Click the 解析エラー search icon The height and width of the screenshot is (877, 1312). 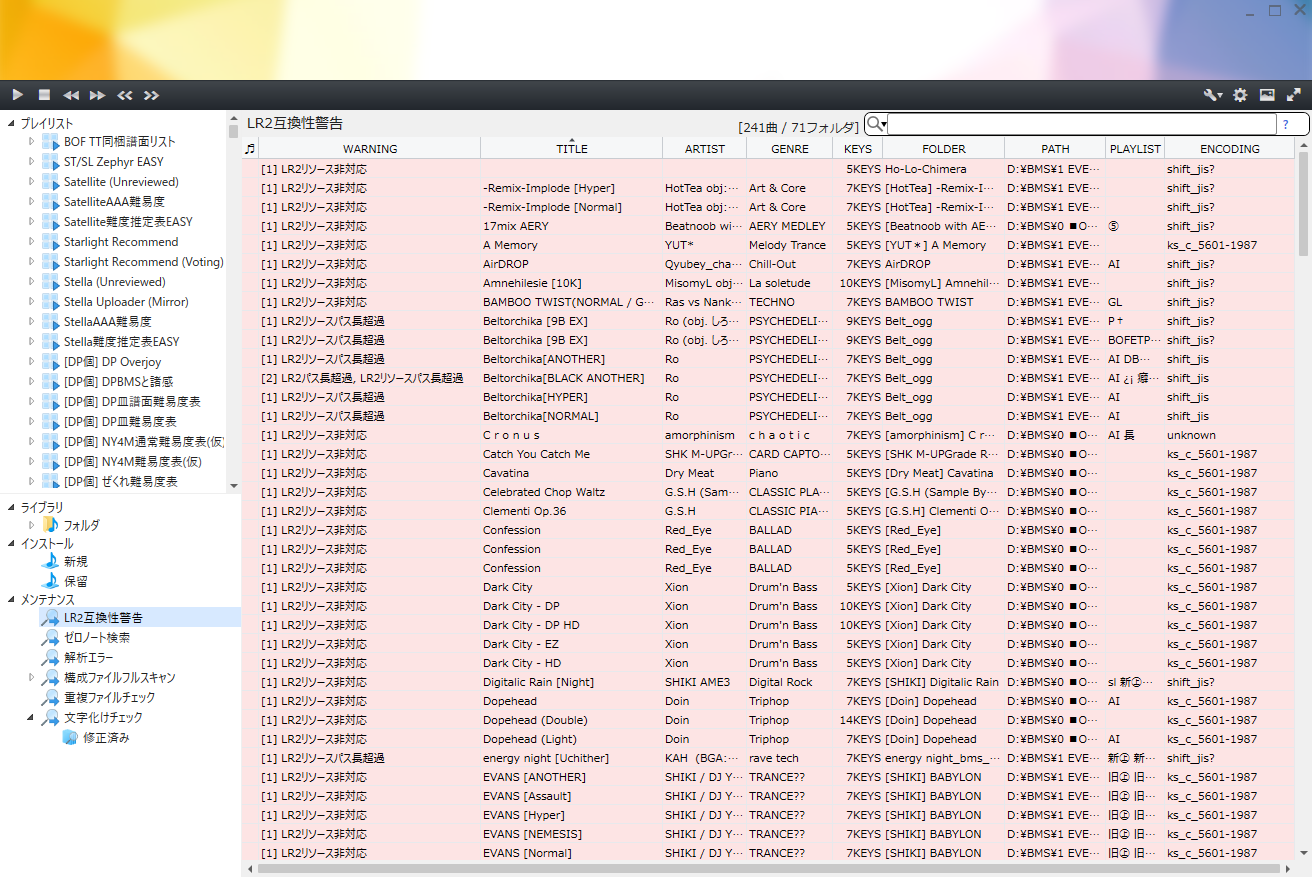point(50,658)
